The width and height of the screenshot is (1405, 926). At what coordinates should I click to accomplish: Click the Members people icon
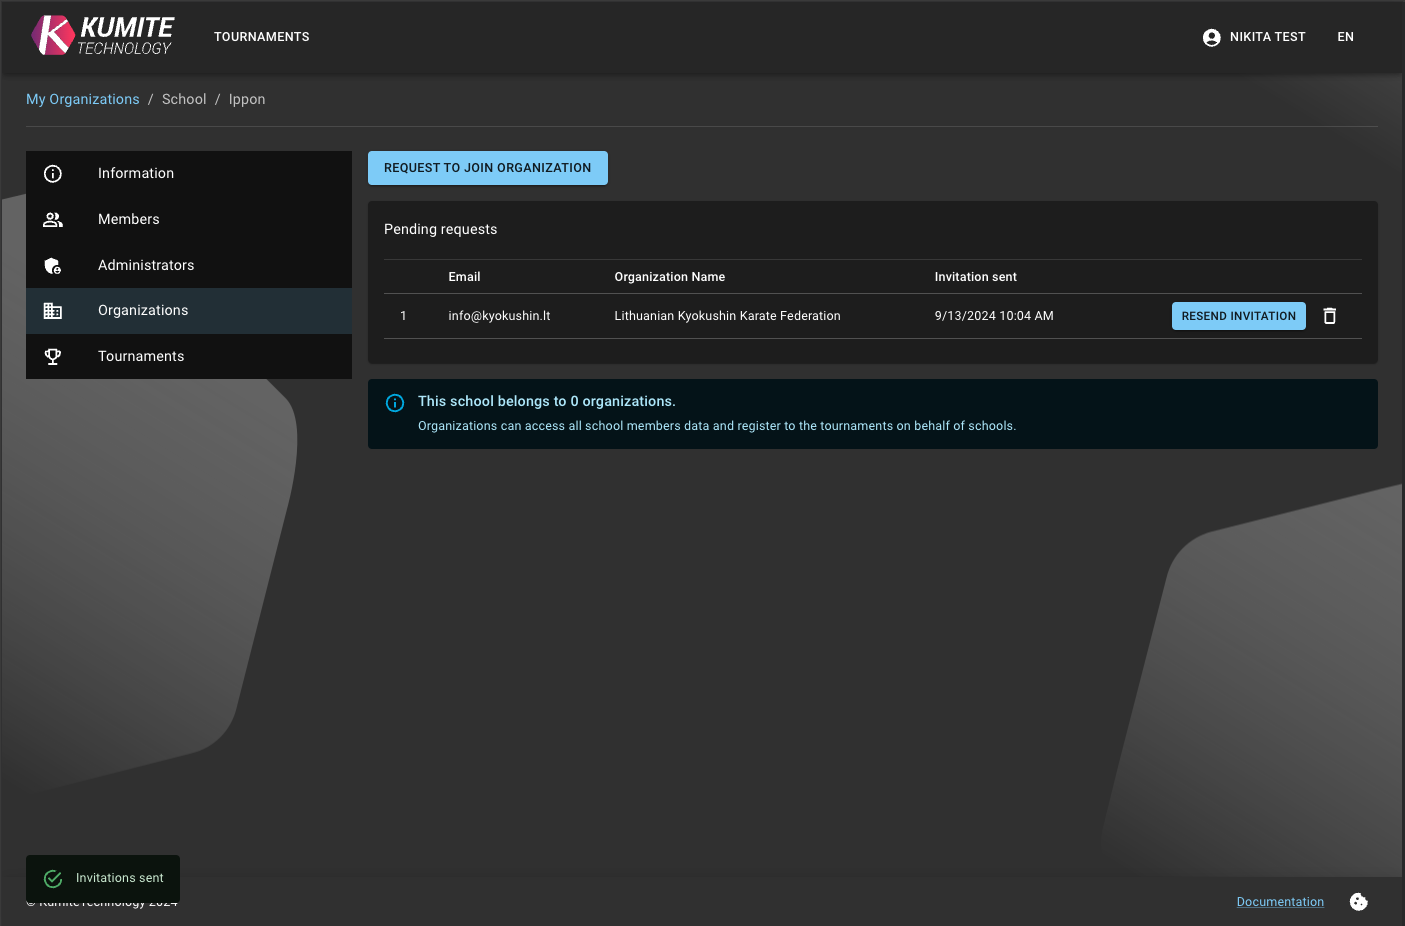tap(53, 220)
